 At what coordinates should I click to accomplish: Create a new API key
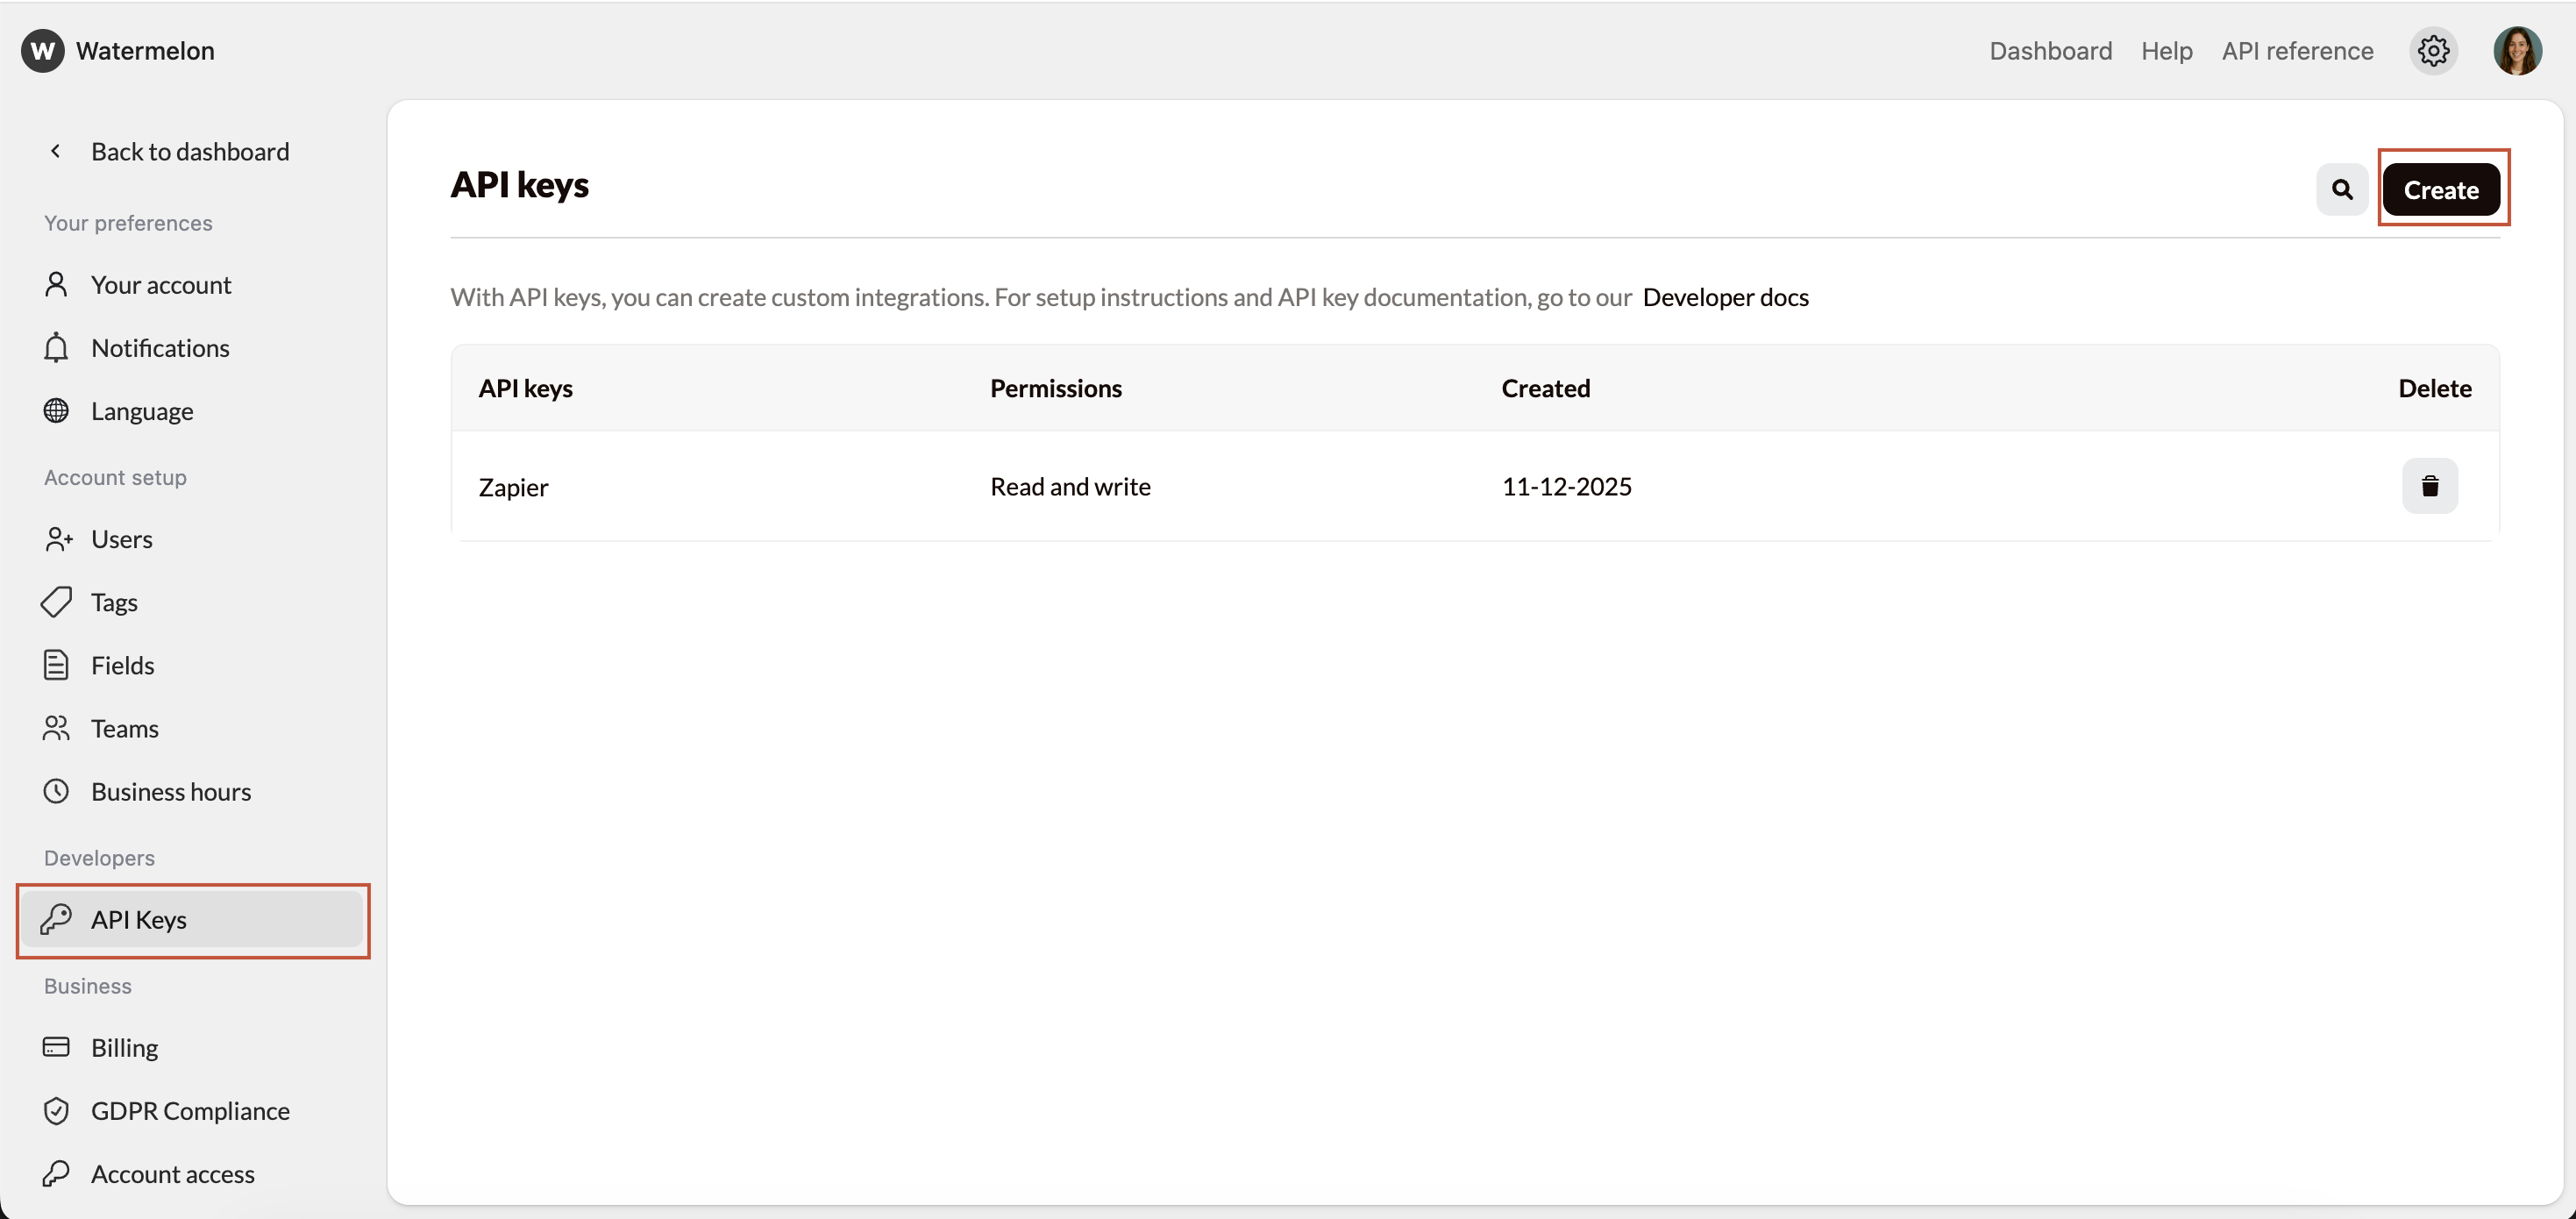(x=2443, y=189)
